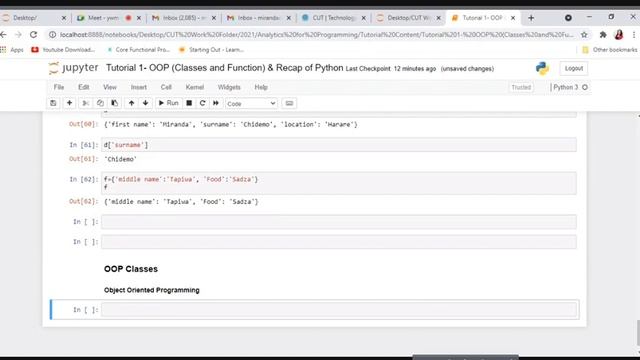The width and height of the screenshot is (640, 360).
Task: Click the Python 3 kernel indicator
Action: (566, 87)
